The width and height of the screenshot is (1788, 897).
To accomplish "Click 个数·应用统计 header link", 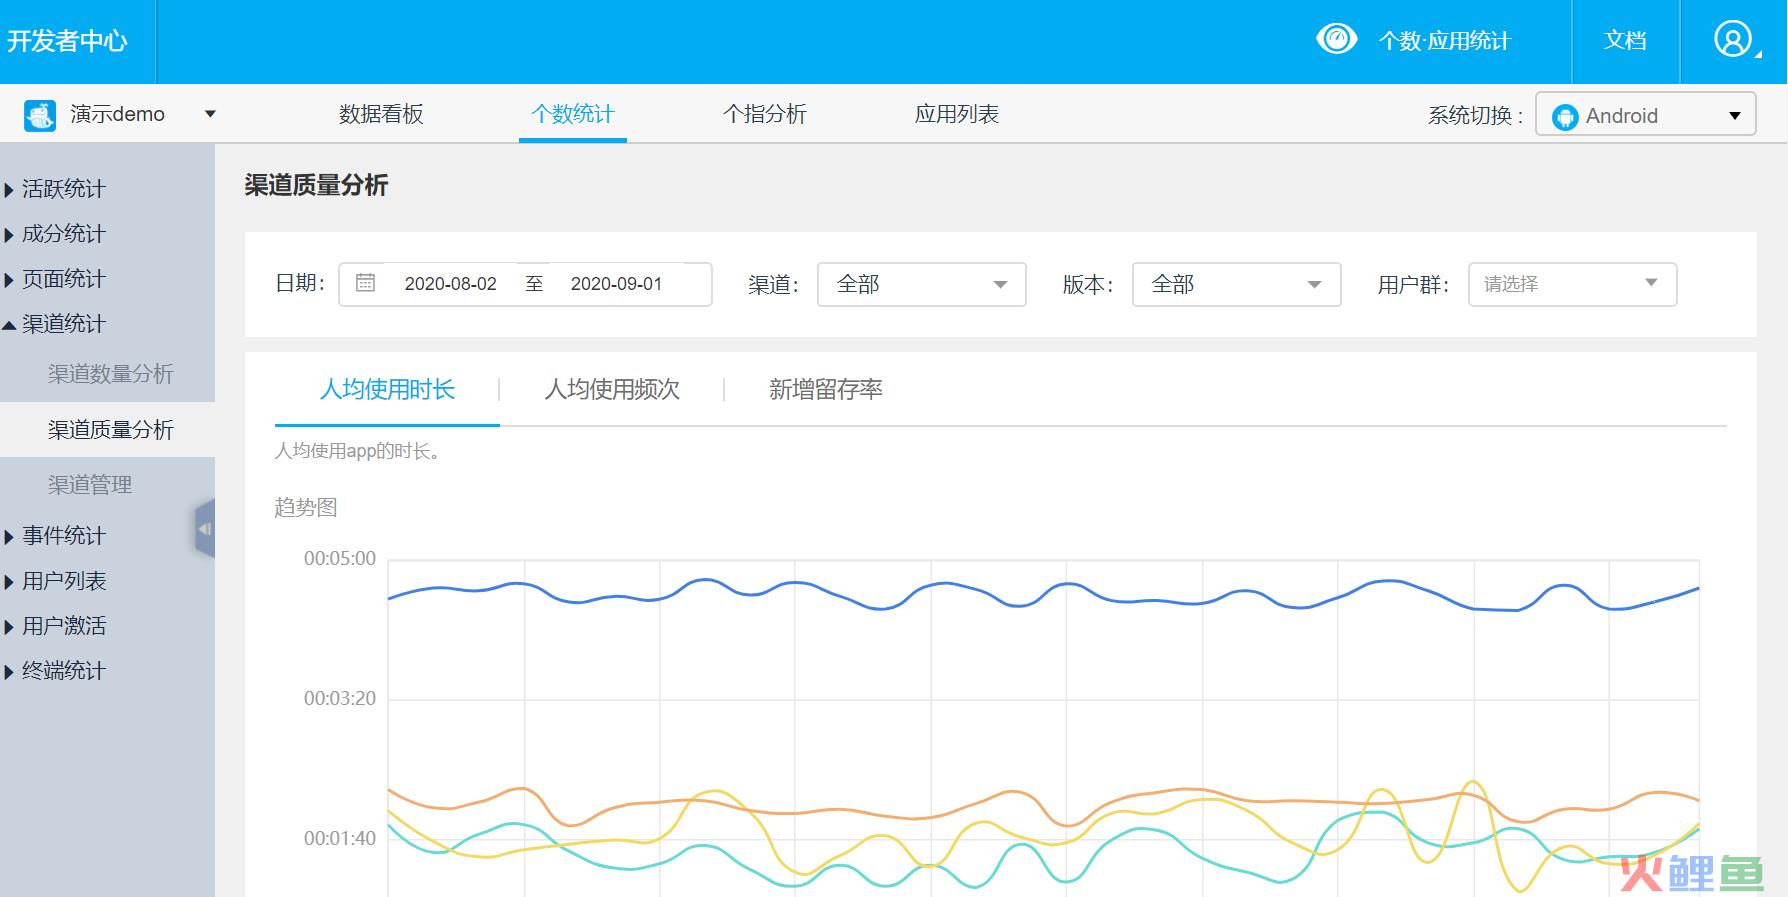I will (1444, 41).
